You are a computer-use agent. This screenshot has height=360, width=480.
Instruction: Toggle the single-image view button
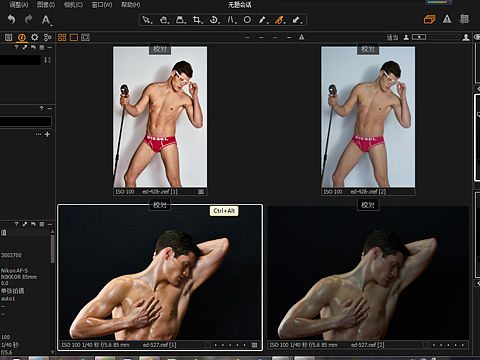(x=74, y=37)
